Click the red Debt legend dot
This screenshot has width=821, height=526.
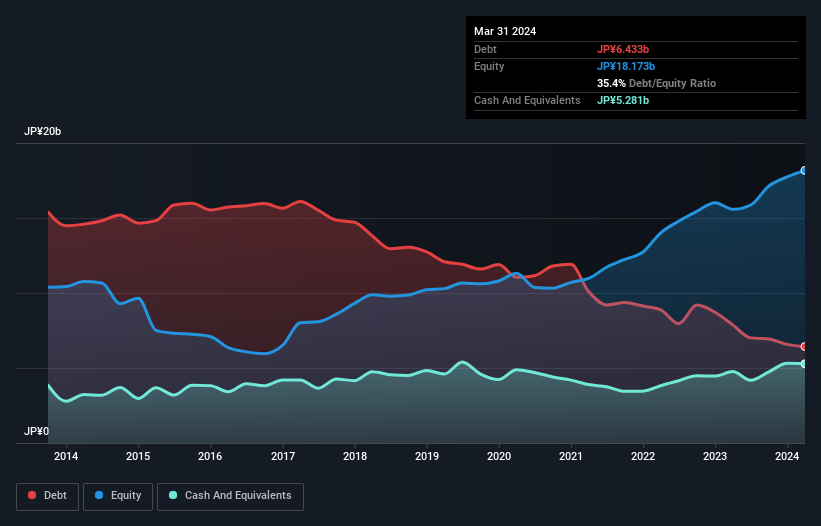coord(32,495)
